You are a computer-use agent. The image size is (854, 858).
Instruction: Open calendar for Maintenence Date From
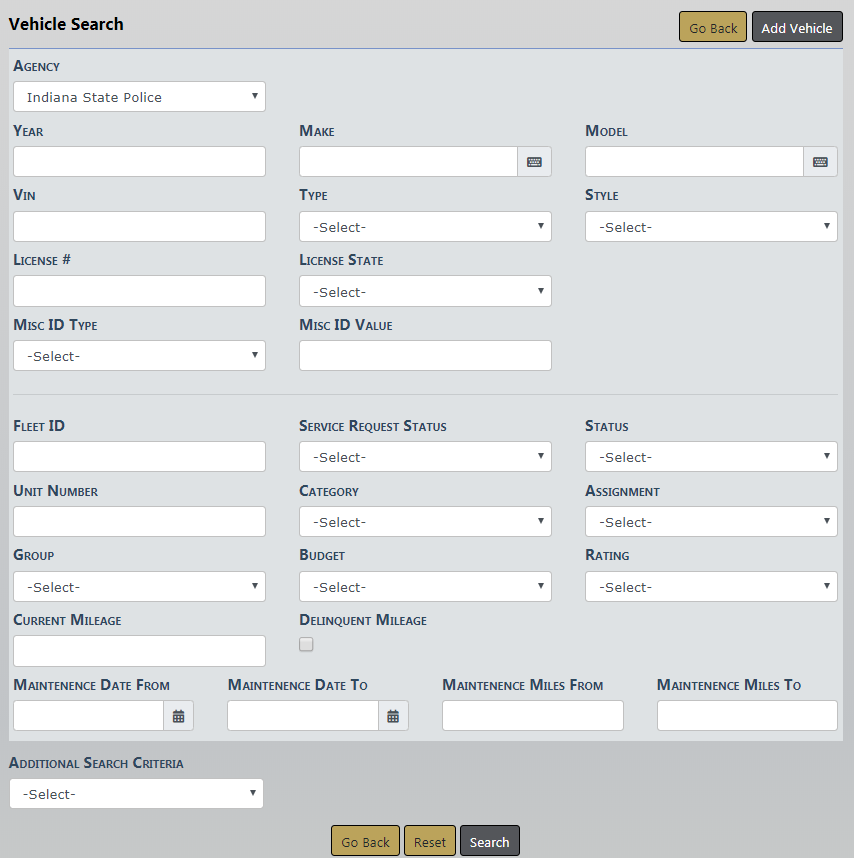(178, 716)
